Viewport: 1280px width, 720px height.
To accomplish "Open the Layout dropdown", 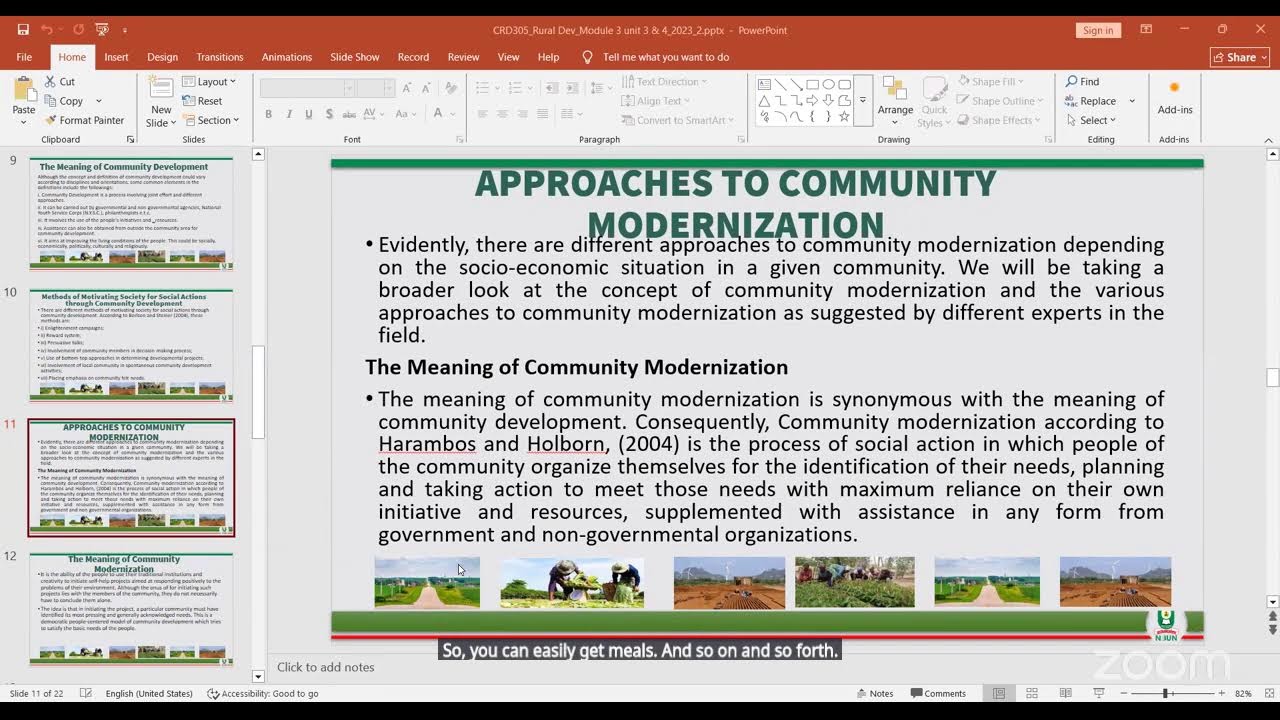I will pyautogui.click(x=209, y=82).
